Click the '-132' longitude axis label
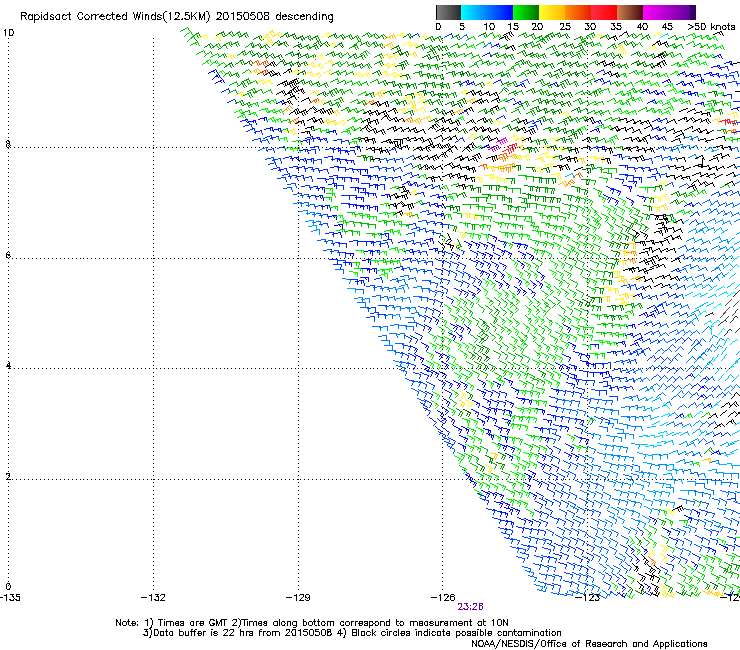Viewport: 740px width, 650px height. point(153,598)
